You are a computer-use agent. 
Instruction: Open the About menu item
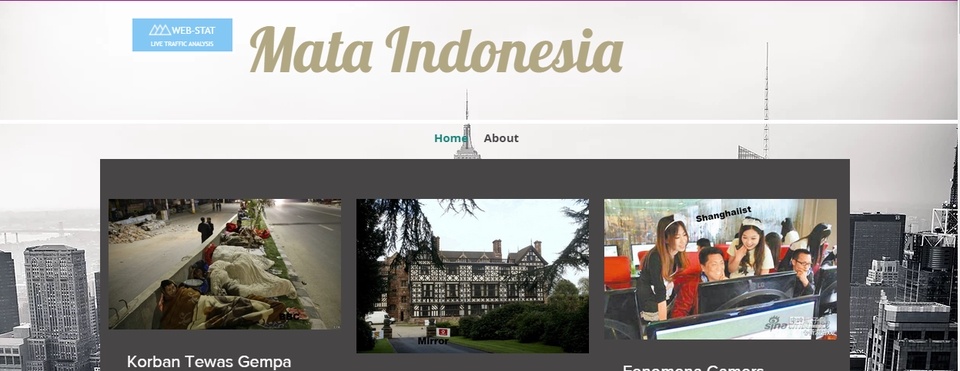[x=501, y=138]
